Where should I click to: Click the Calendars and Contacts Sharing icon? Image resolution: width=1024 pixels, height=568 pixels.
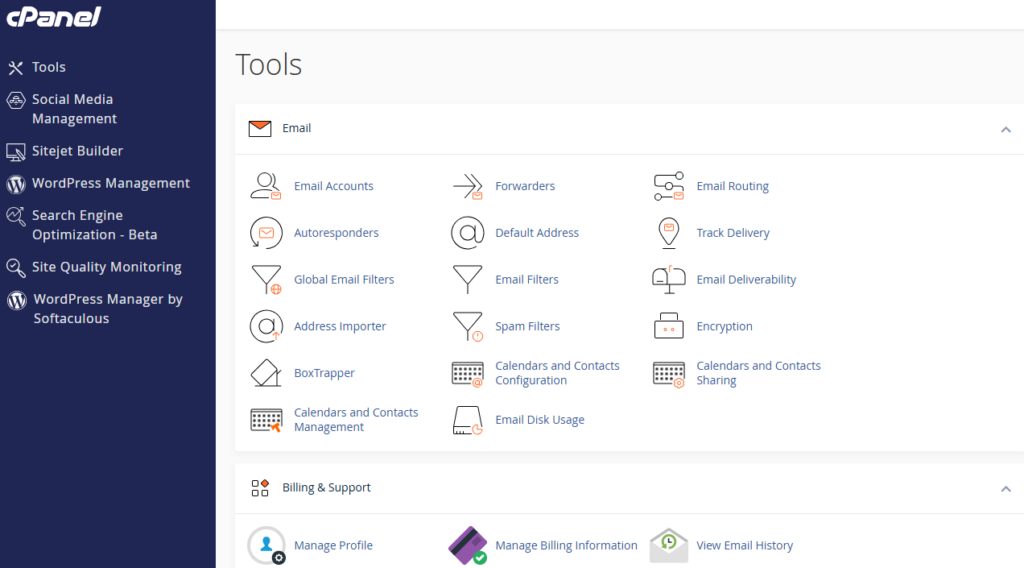click(669, 373)
